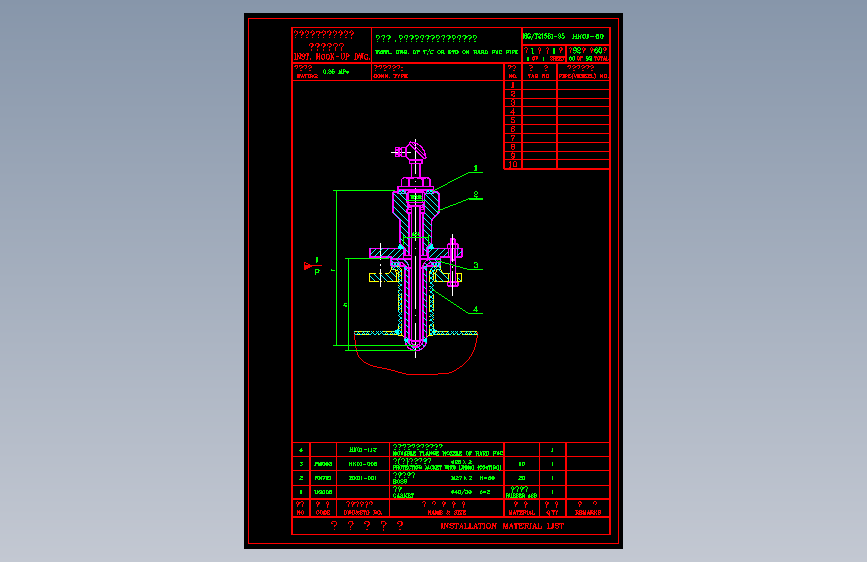Click the 'TAG NO' column header
The image size is (867, 562).
click(x=538, y=76)
